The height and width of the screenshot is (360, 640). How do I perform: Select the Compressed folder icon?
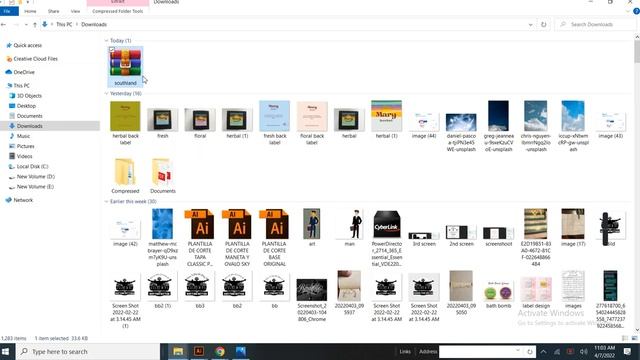[125, 172]
